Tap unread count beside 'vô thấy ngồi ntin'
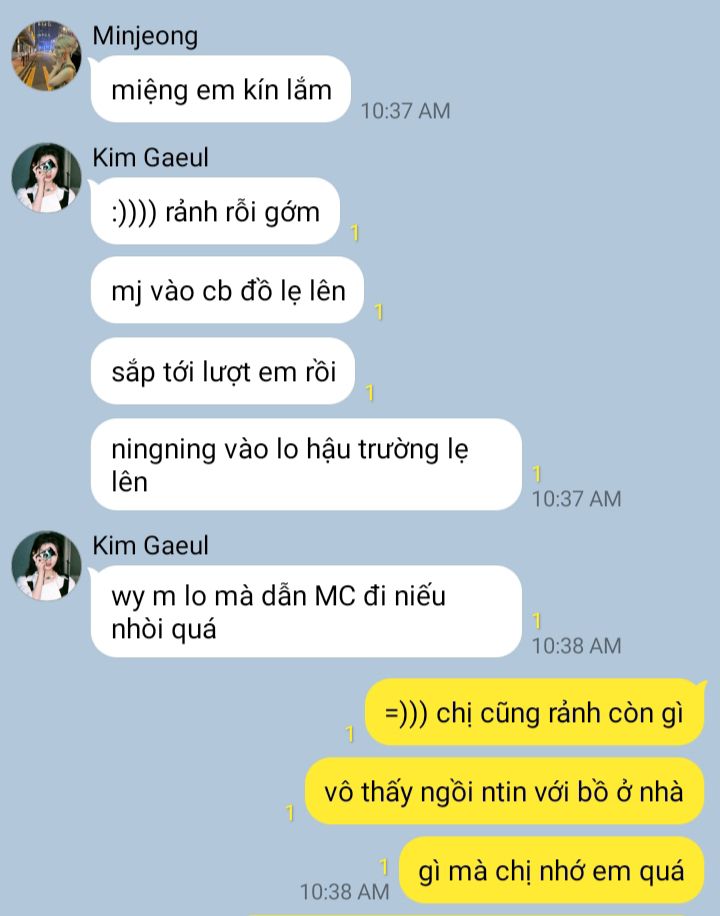Screen dimensions: 720x916 290,813
